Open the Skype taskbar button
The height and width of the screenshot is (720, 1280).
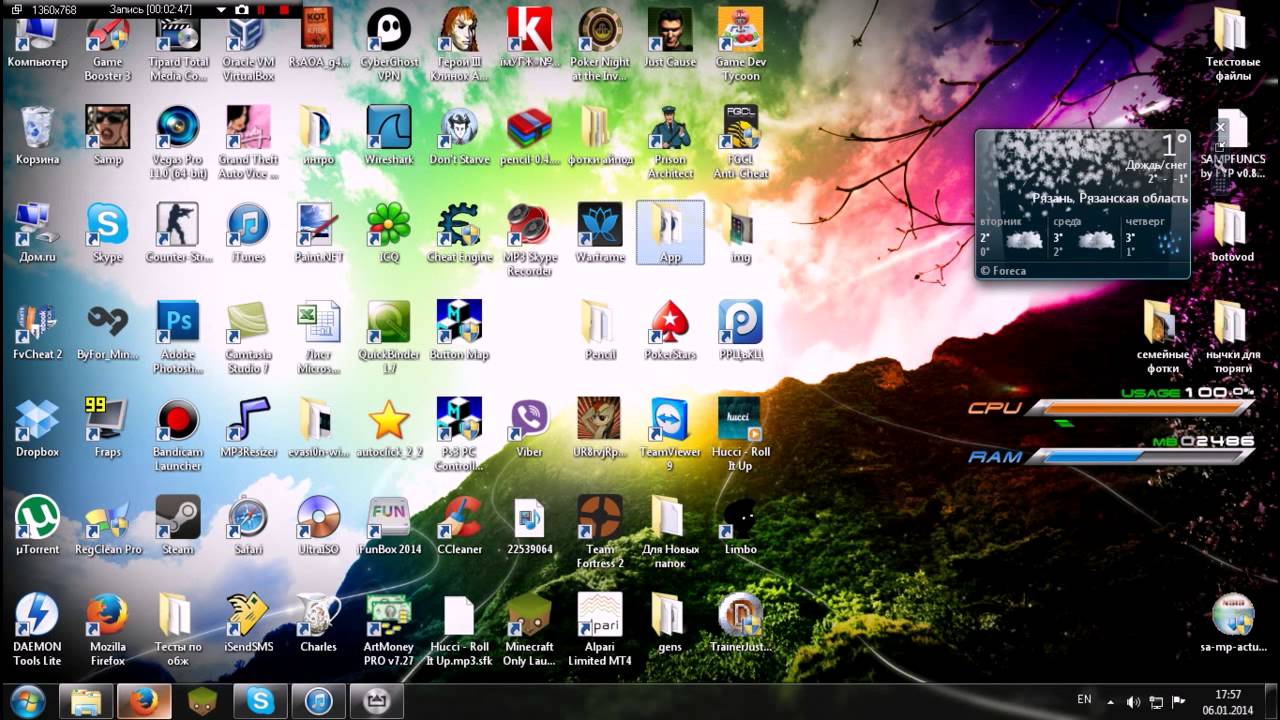pos(260,701)
